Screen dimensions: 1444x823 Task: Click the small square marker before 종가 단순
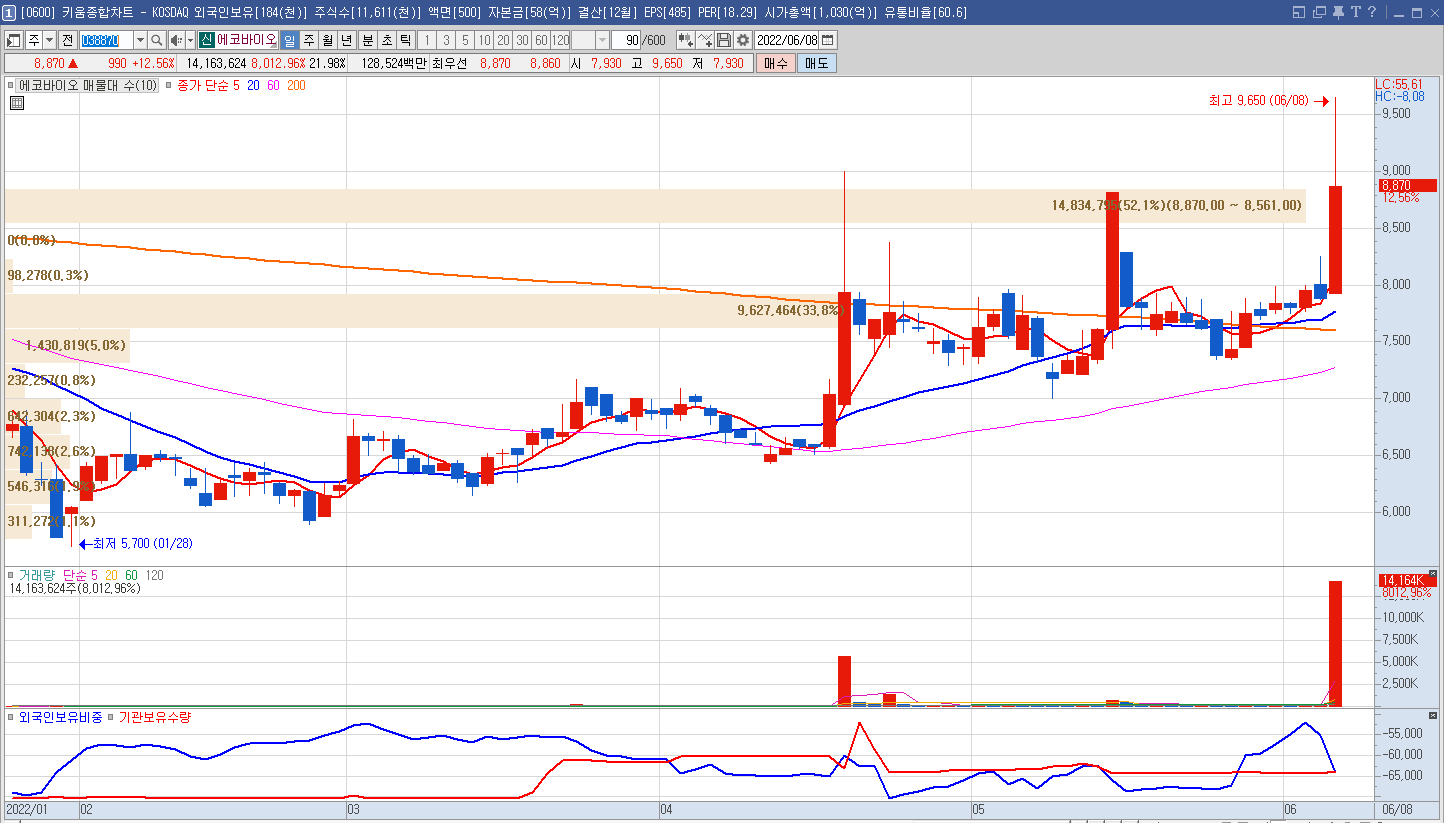(x=168, y=86)
